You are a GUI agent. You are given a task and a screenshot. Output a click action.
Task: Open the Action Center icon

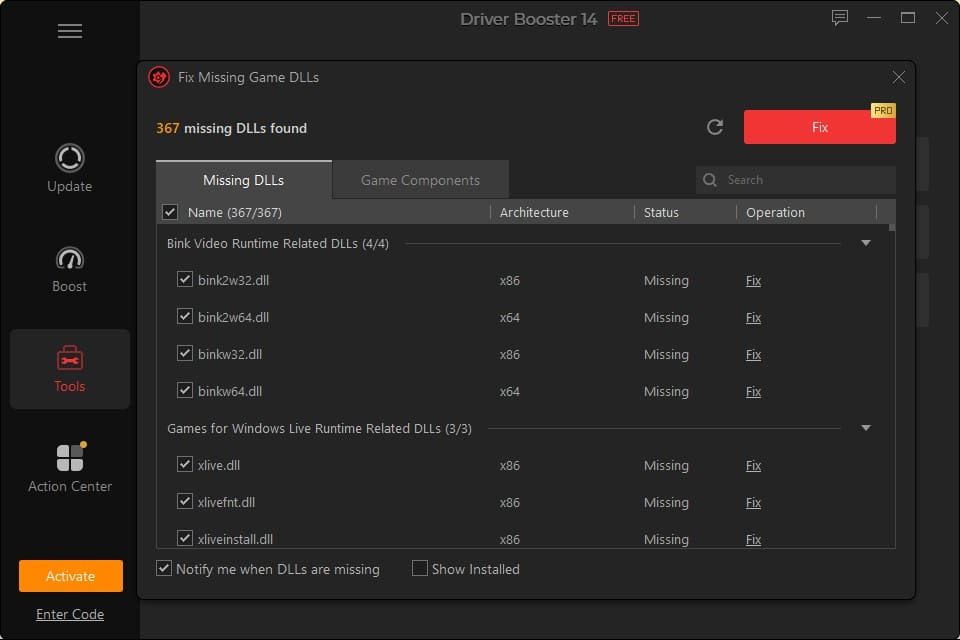(70, 457)
